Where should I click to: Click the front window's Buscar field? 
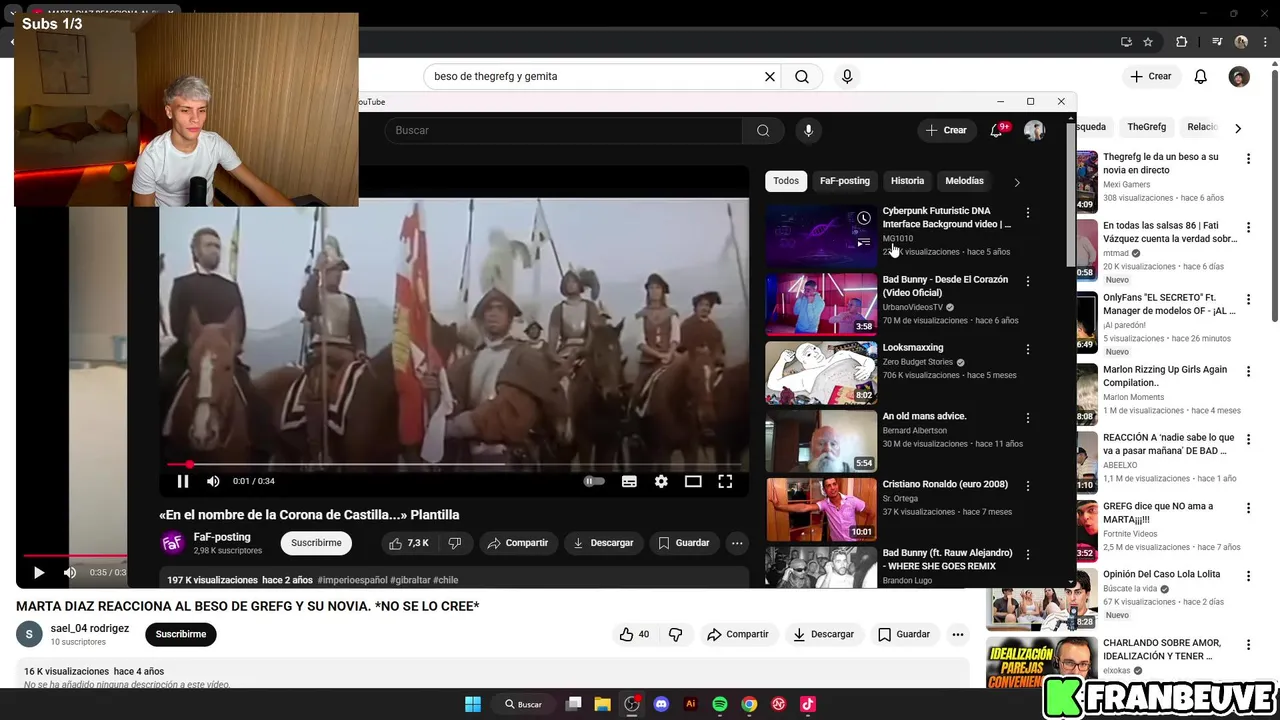pyautogui.click(x=563, y=130)
